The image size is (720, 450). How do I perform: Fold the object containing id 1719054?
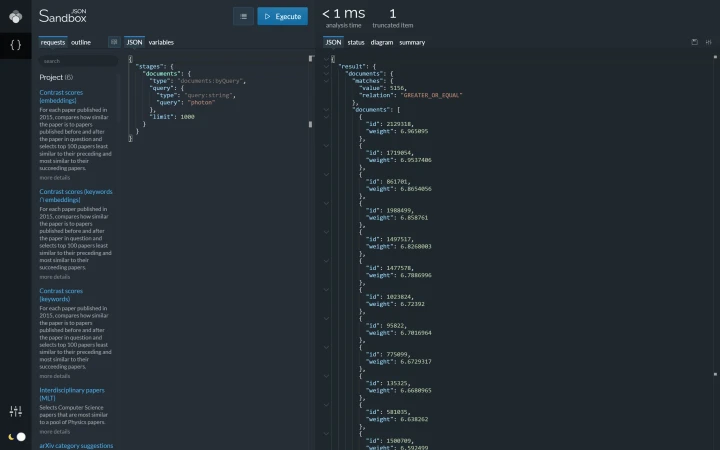tap(326, 146)
